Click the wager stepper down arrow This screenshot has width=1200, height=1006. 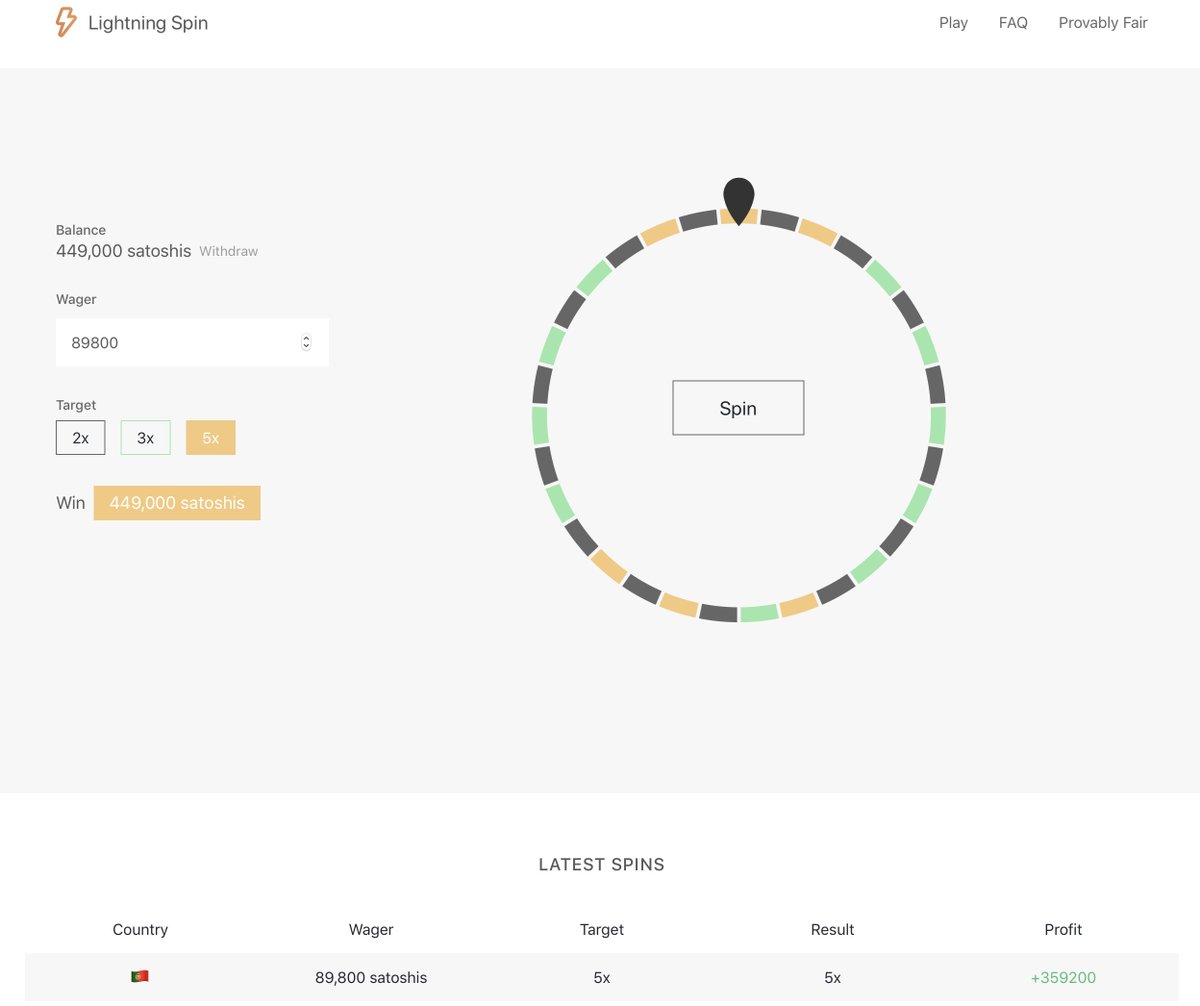[306, 346]
